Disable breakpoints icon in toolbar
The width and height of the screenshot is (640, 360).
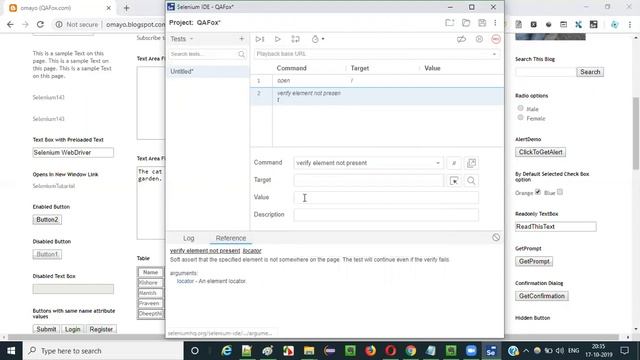click(461, 39)
